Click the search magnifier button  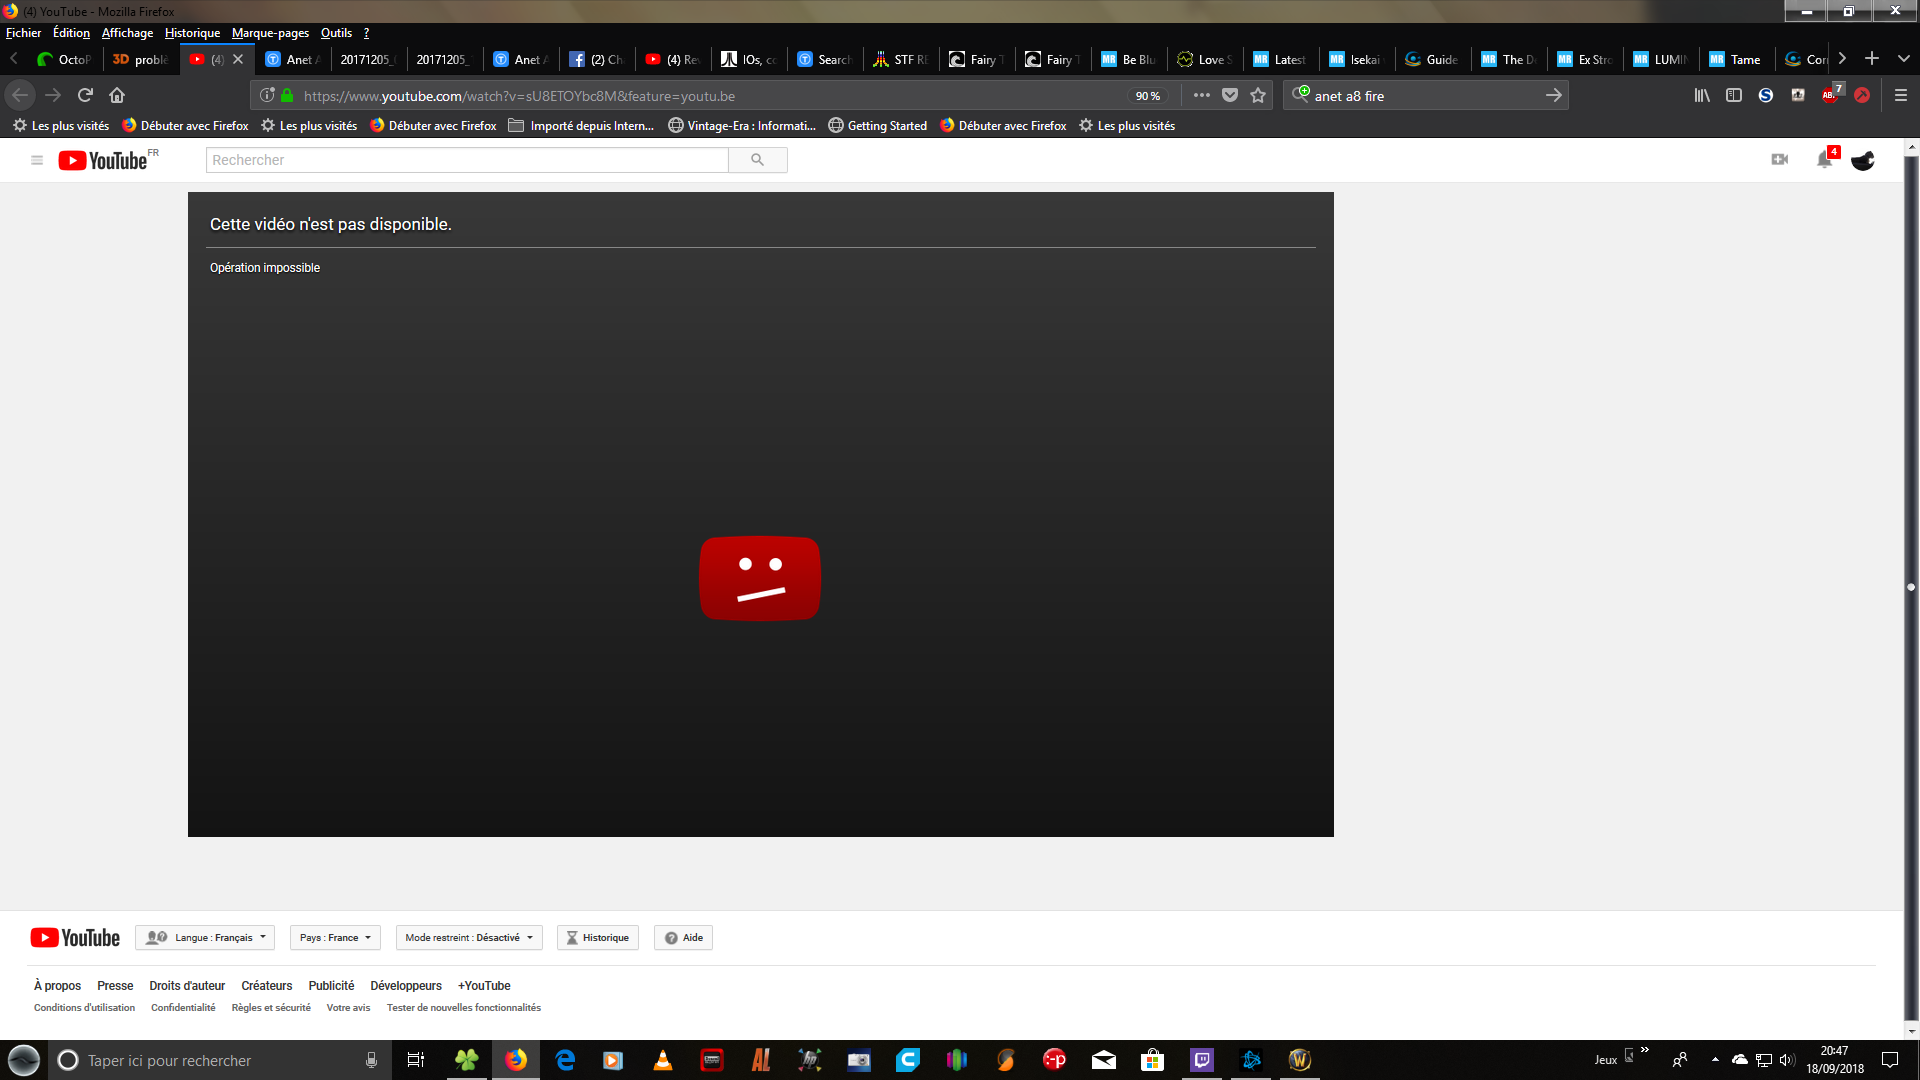(x=758, y=160)
